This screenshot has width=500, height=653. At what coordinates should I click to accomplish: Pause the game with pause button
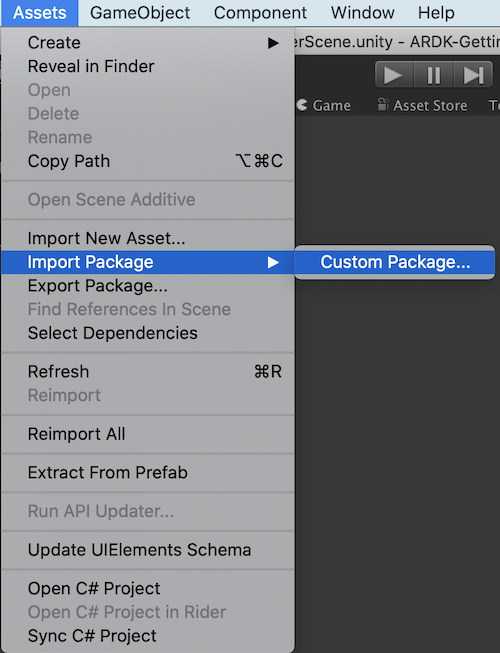[x=434, y=75]
